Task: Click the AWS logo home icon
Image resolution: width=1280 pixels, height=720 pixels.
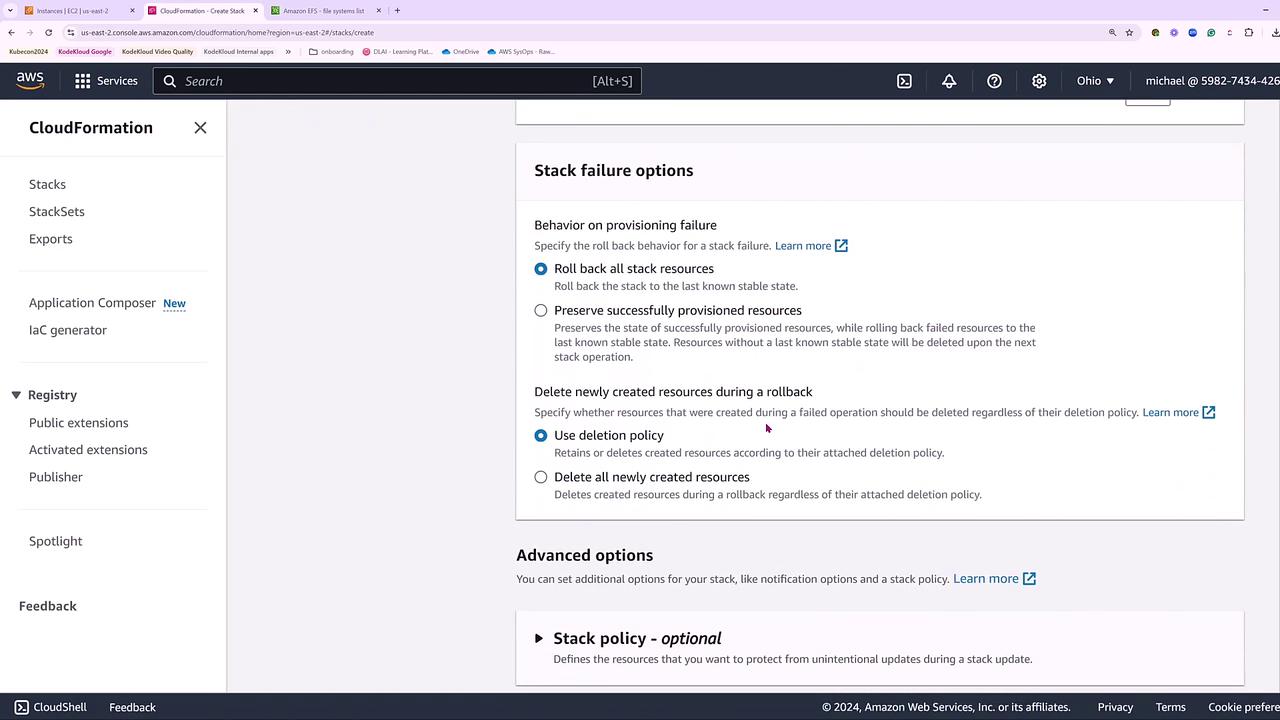Action: pyautogui.click(x=30, y=81)
